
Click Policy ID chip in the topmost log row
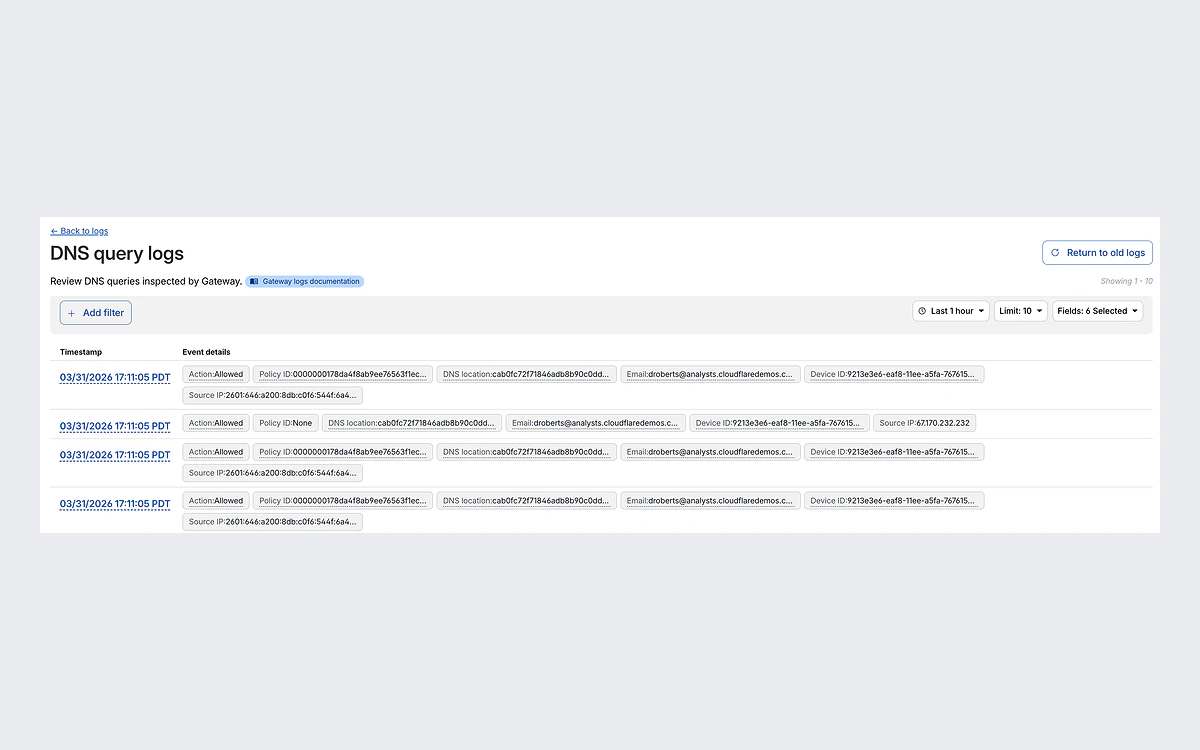coord(343,374)
